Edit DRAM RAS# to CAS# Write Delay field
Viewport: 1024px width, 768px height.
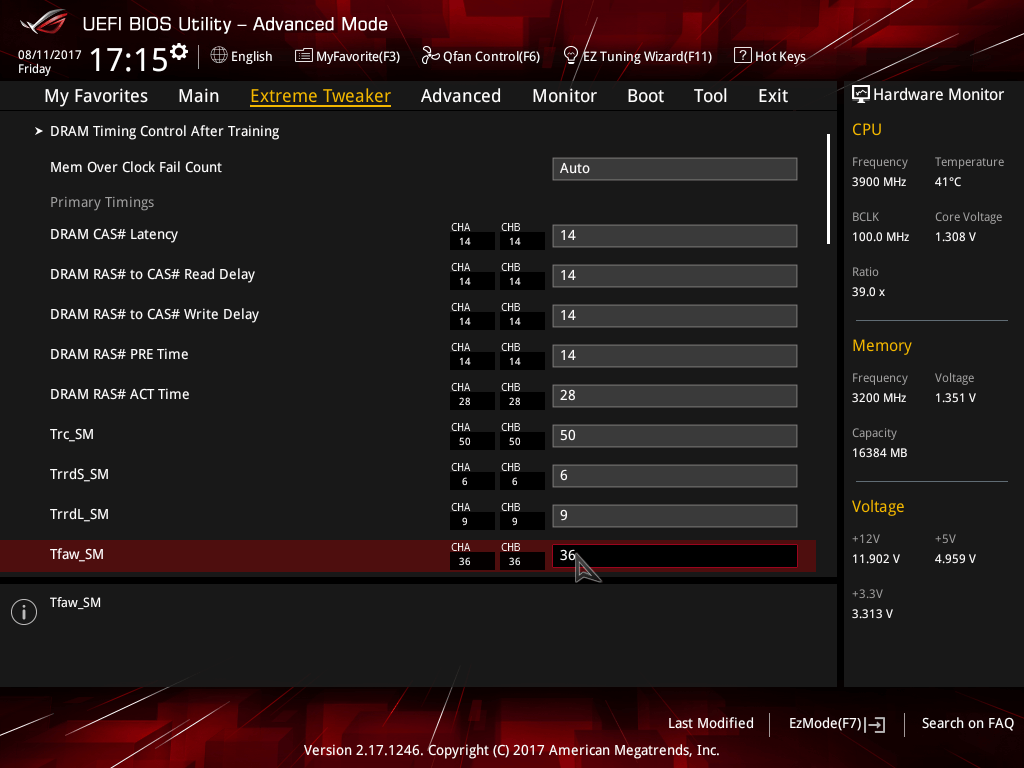coord(675,315)
